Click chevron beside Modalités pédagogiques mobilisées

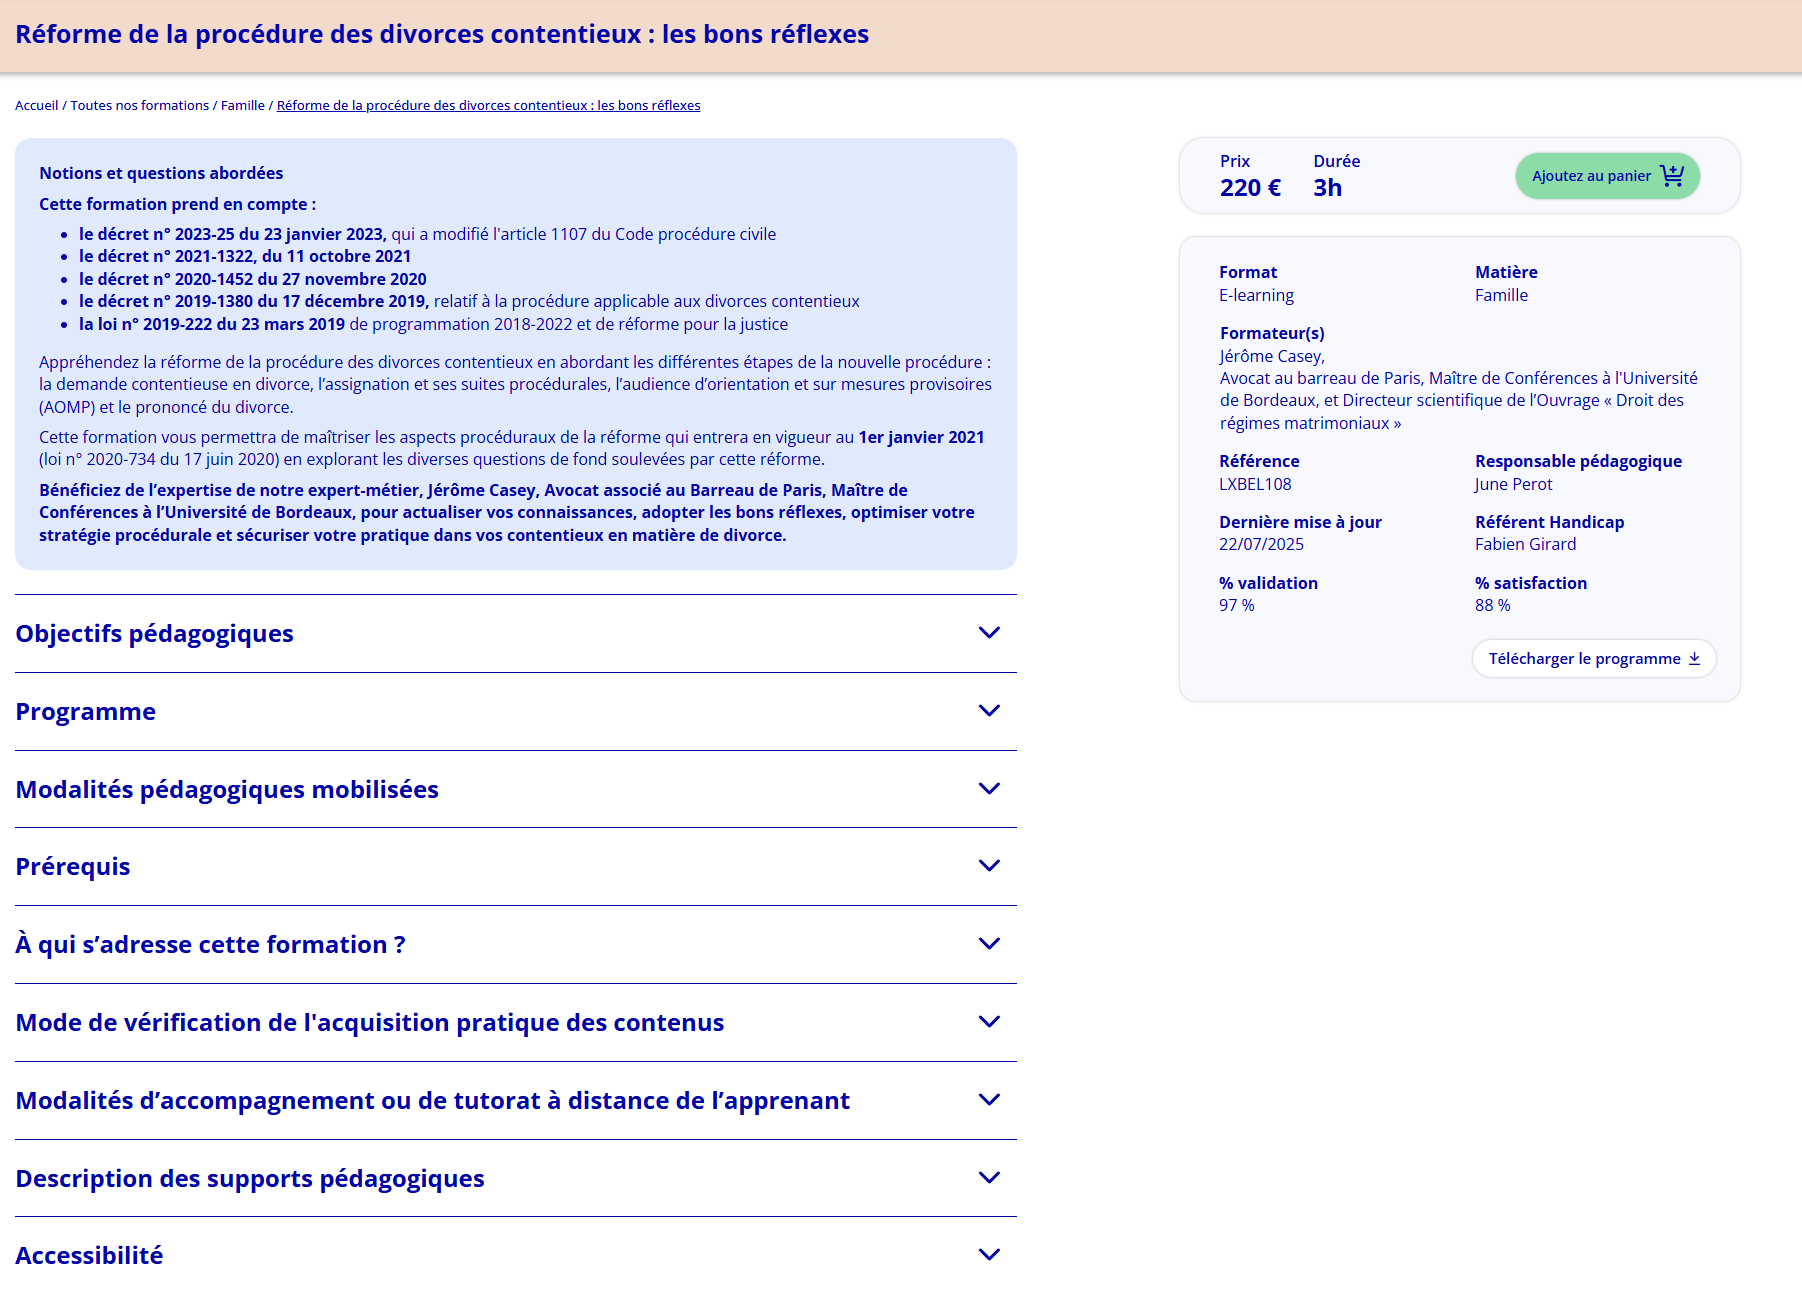tap(988, 789)
